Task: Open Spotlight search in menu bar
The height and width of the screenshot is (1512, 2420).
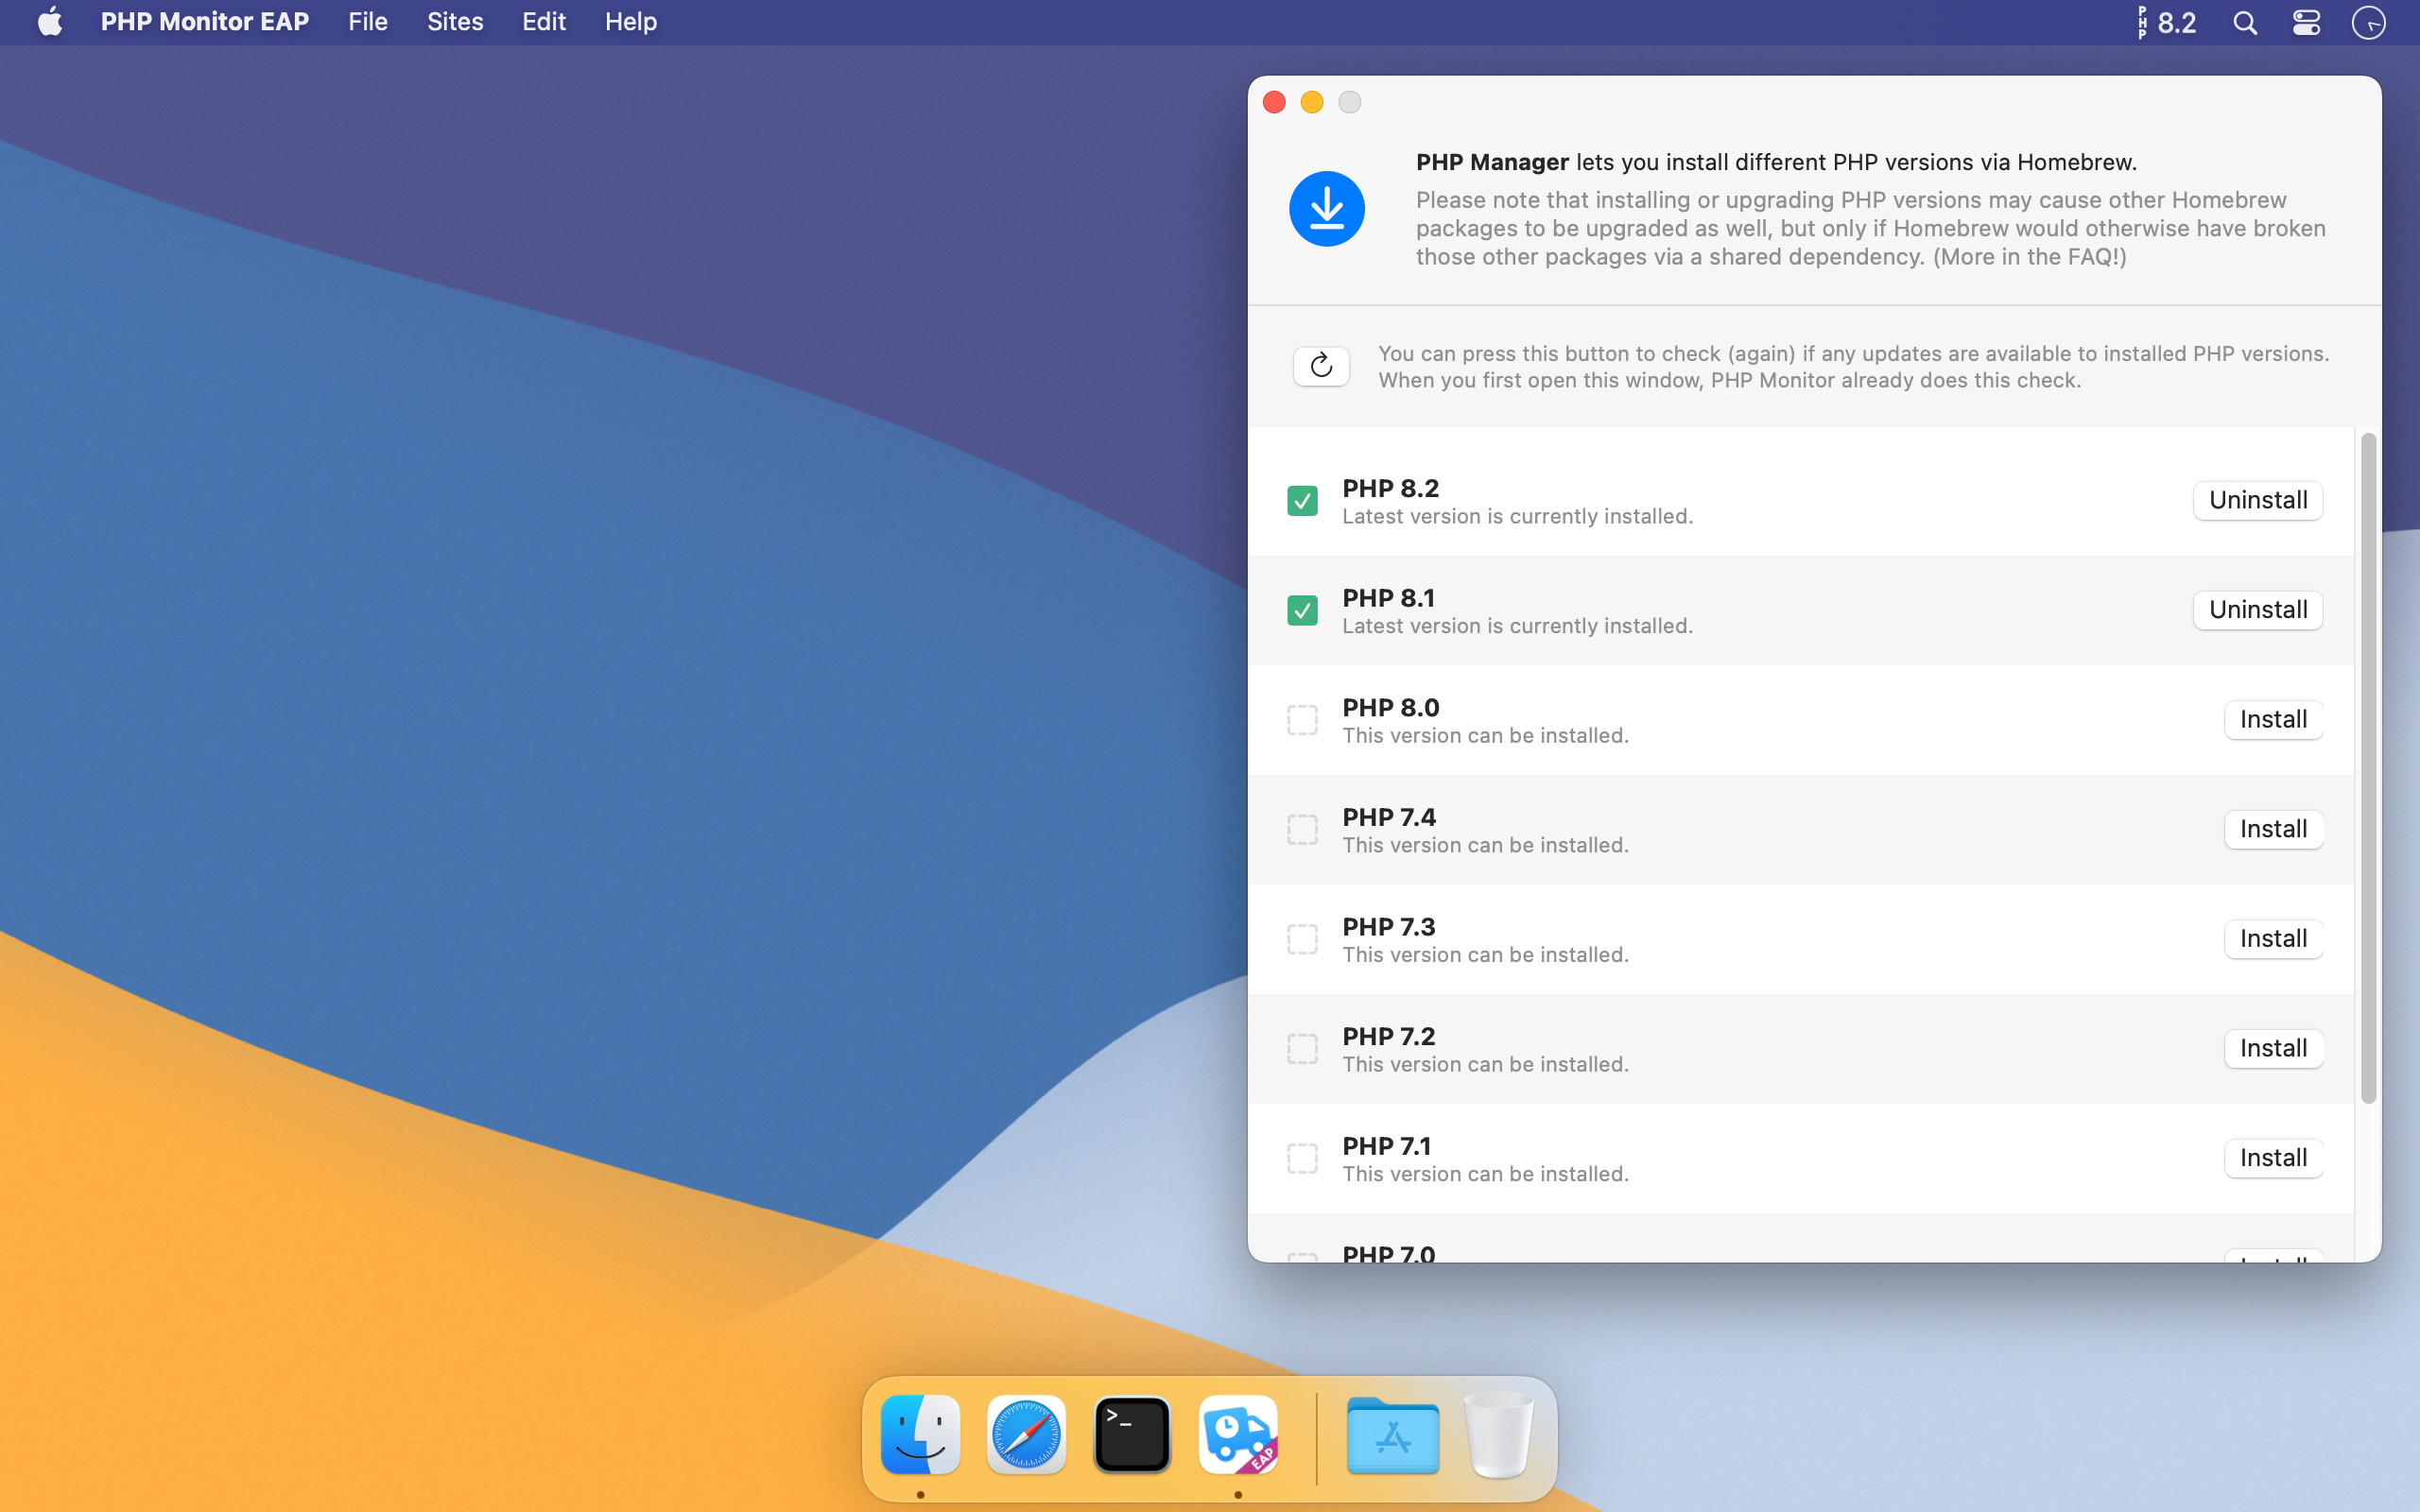Action: 2245,22
